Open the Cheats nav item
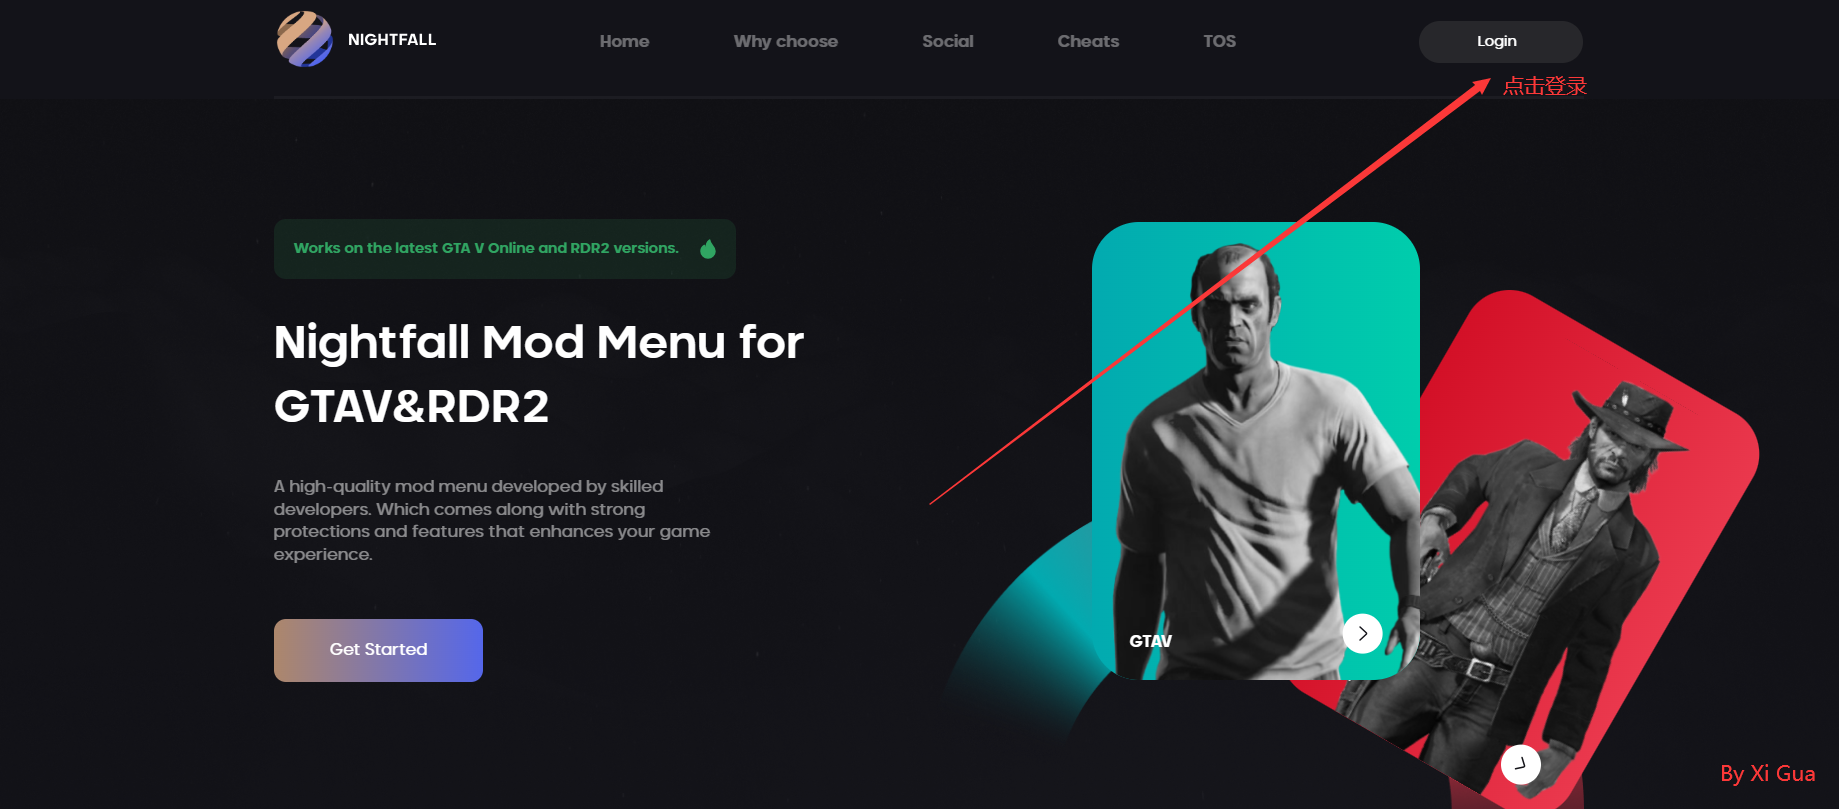This screenshot has width=1839, height=809. [x=1088, y=41]
